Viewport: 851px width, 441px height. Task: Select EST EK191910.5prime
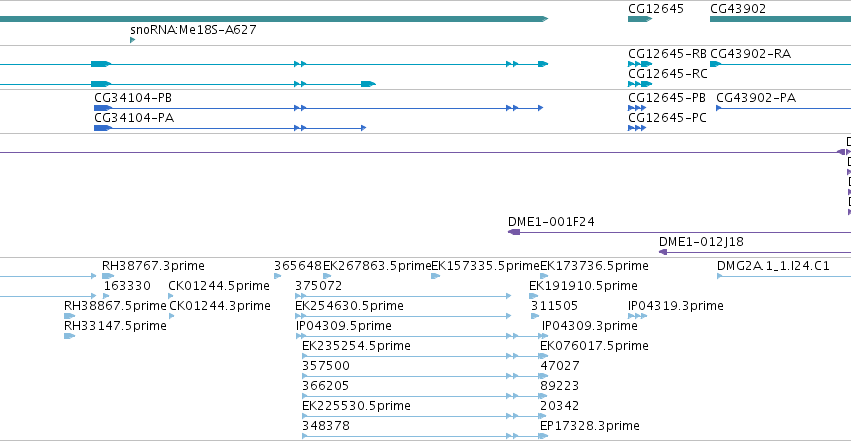583,286
